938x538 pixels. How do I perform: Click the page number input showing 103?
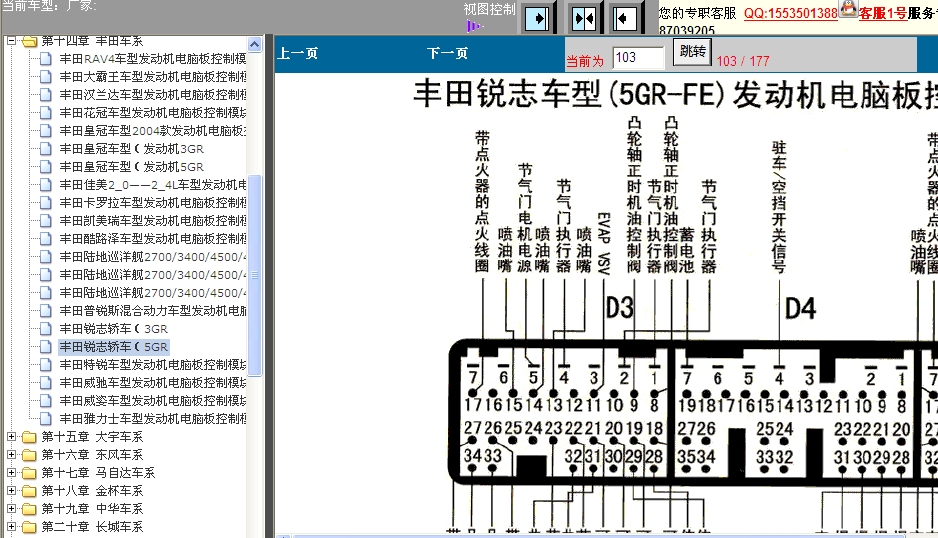(638, 57)
